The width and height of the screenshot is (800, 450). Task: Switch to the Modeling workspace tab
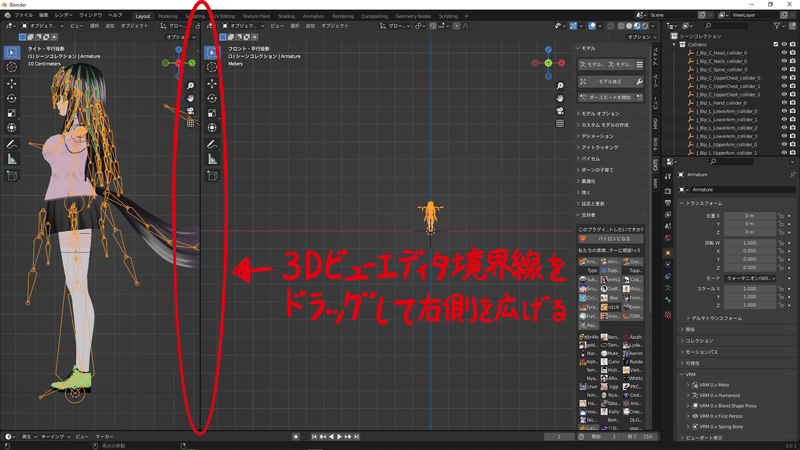[168, 16]
